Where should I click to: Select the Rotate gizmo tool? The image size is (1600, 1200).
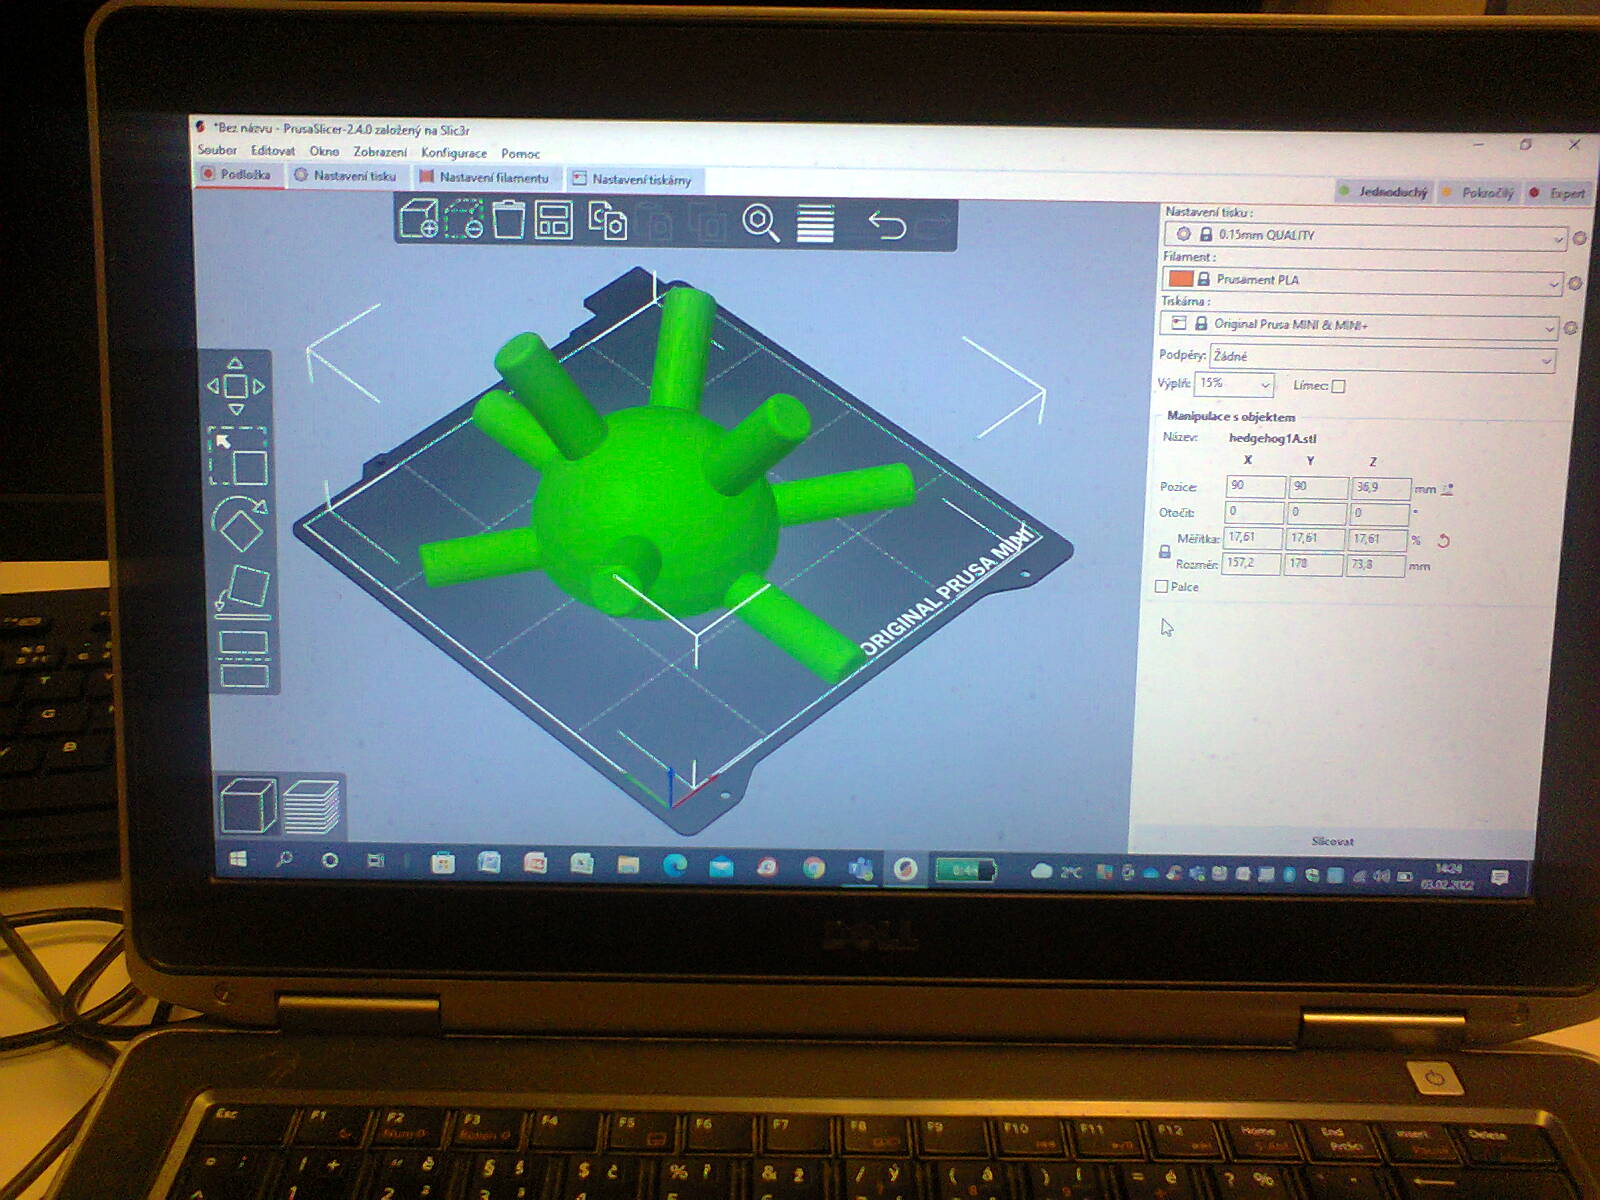(240, 524)
